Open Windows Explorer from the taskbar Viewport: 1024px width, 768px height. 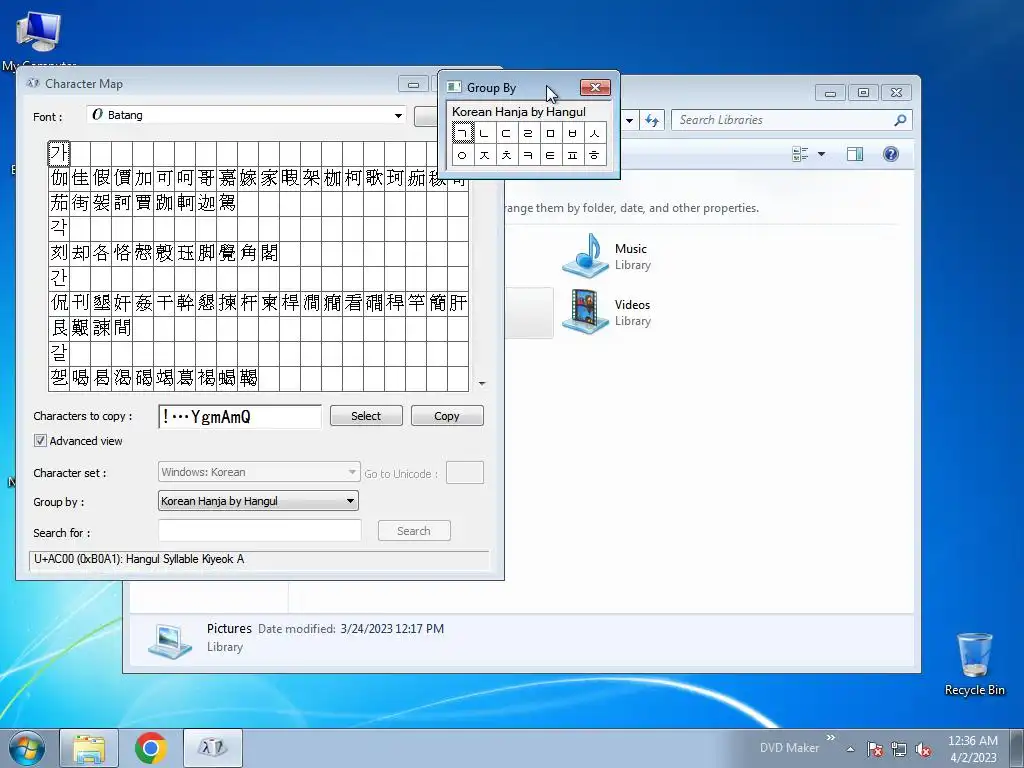(x=89, y=748)
